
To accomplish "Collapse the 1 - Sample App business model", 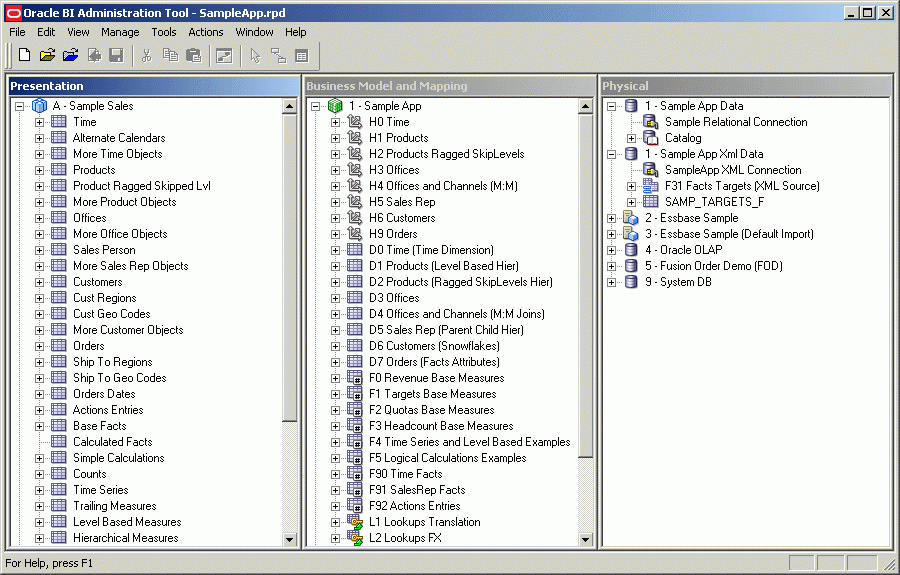I will (316, 106).
